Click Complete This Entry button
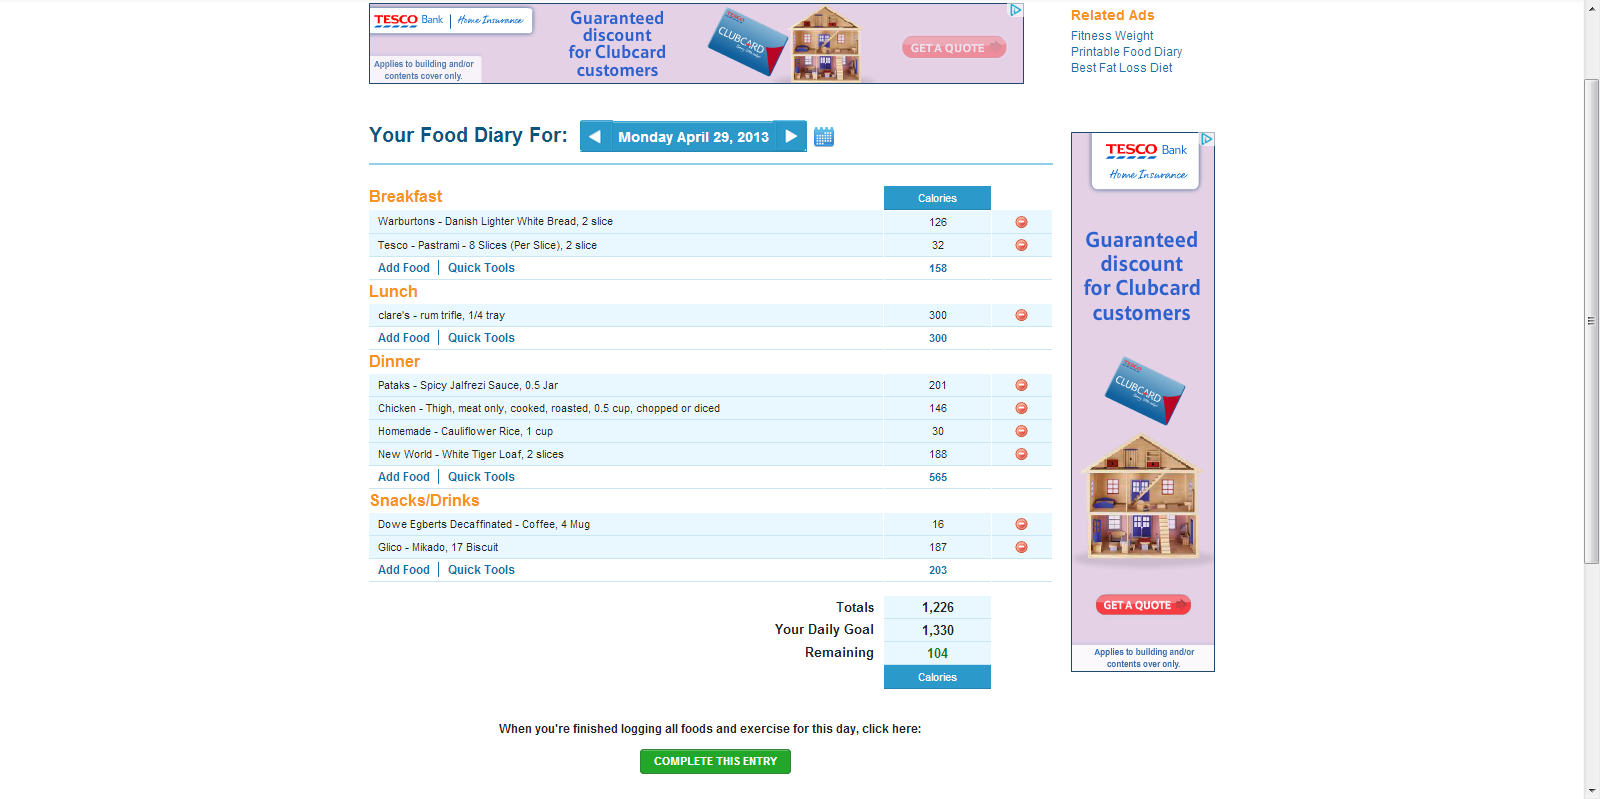1600x799 pixels. pos(715,761)
